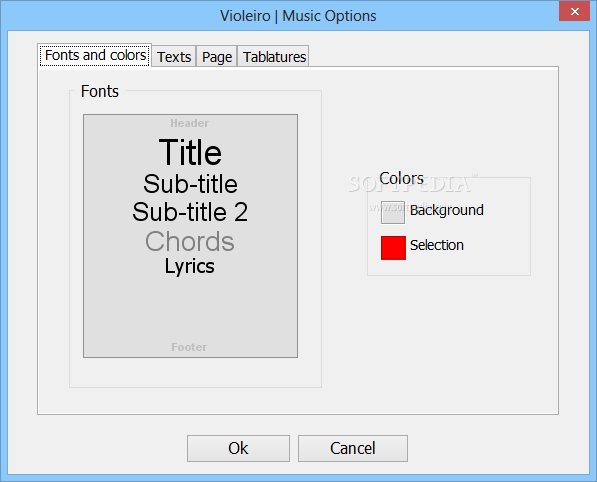The image size is (597, 482).
Task: Select the Title font sample
Action: click(190, 152)
